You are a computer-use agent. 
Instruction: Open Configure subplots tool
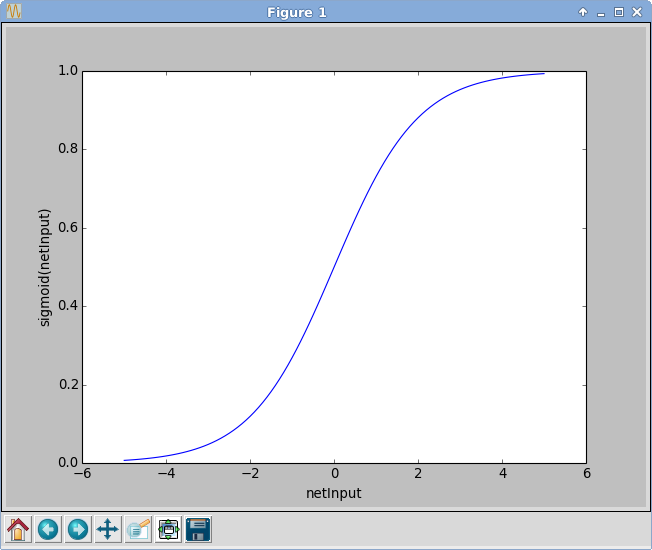168,529
